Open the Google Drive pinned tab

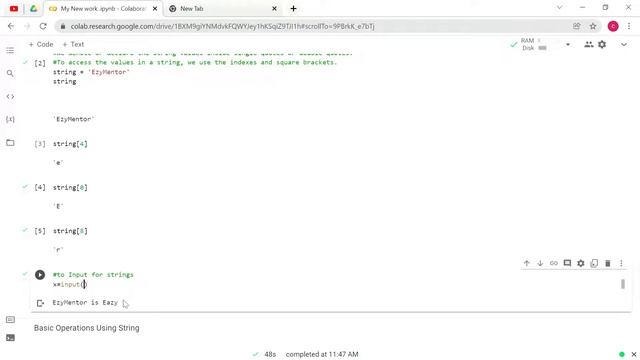pyautogui.click(x=33, y=9)
